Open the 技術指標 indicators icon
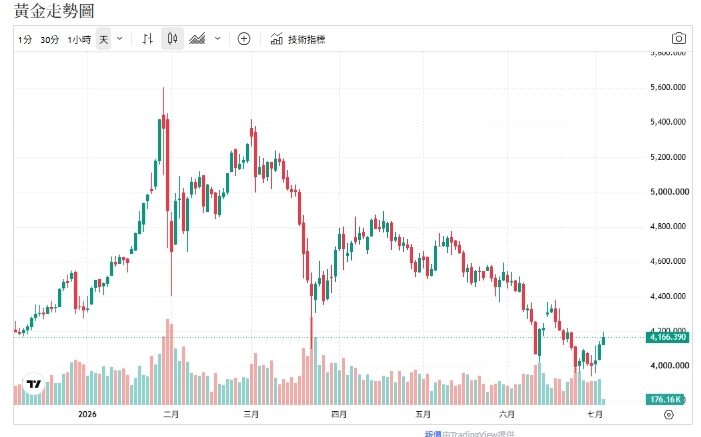Image resolution: width=701 pixels, height=437 pixels. [x=276, y=39]
